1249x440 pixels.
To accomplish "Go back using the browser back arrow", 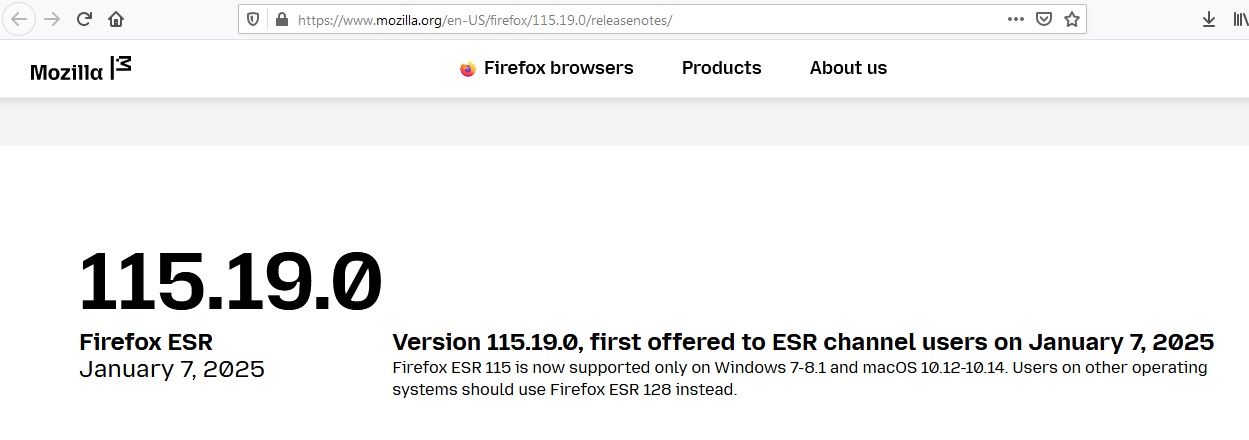I will [19, 19].
